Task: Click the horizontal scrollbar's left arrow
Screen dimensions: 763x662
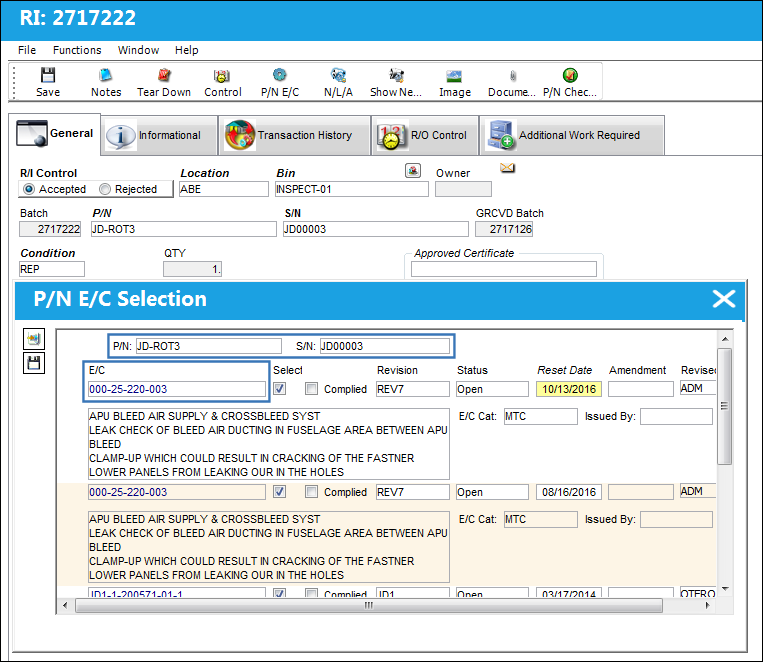Action: point(65,606)
